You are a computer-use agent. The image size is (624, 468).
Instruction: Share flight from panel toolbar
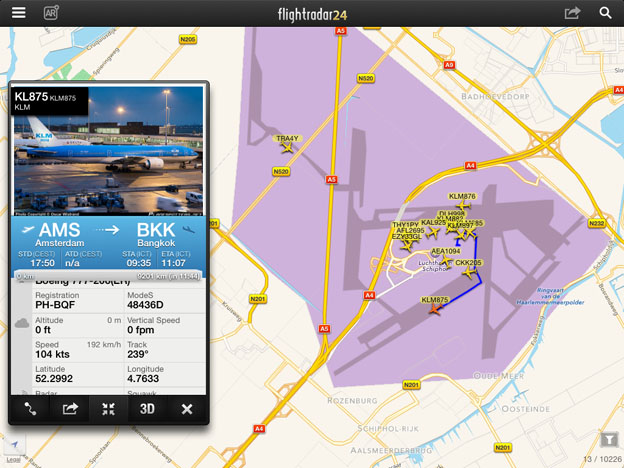pos(70,409)
